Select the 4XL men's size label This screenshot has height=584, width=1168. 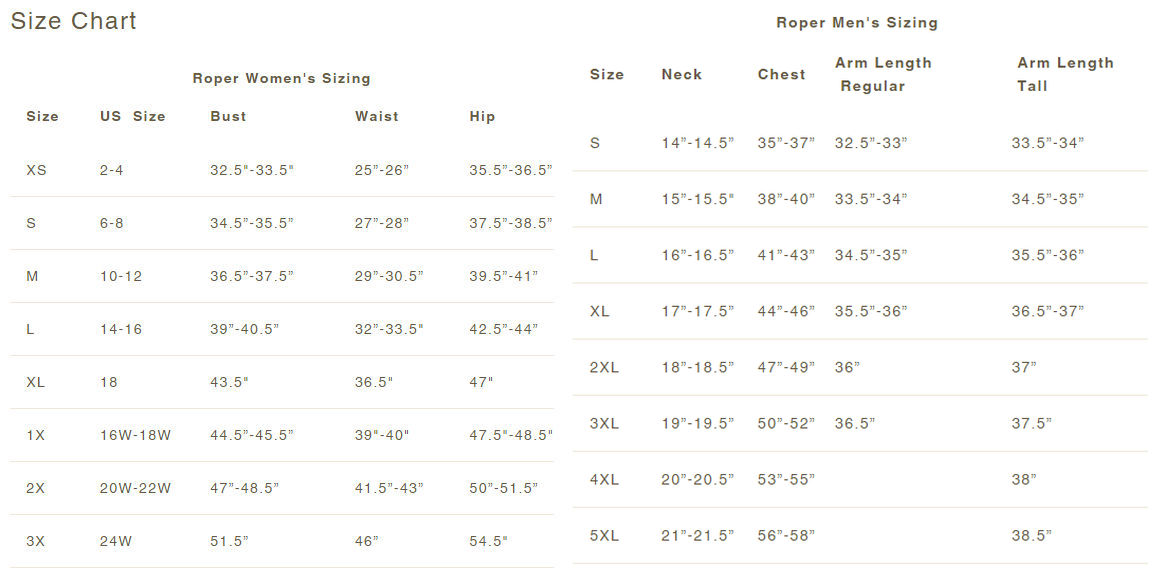[x=604, y=479]
